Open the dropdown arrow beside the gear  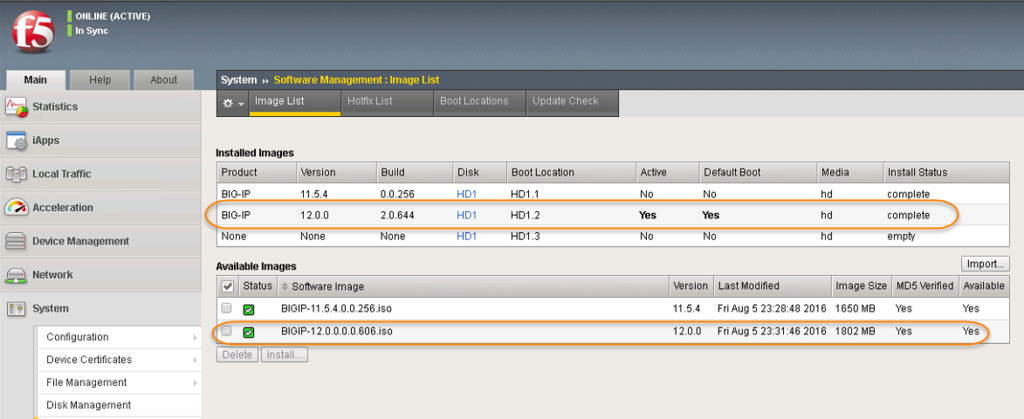pyautogui.click(x=241, y=104)
